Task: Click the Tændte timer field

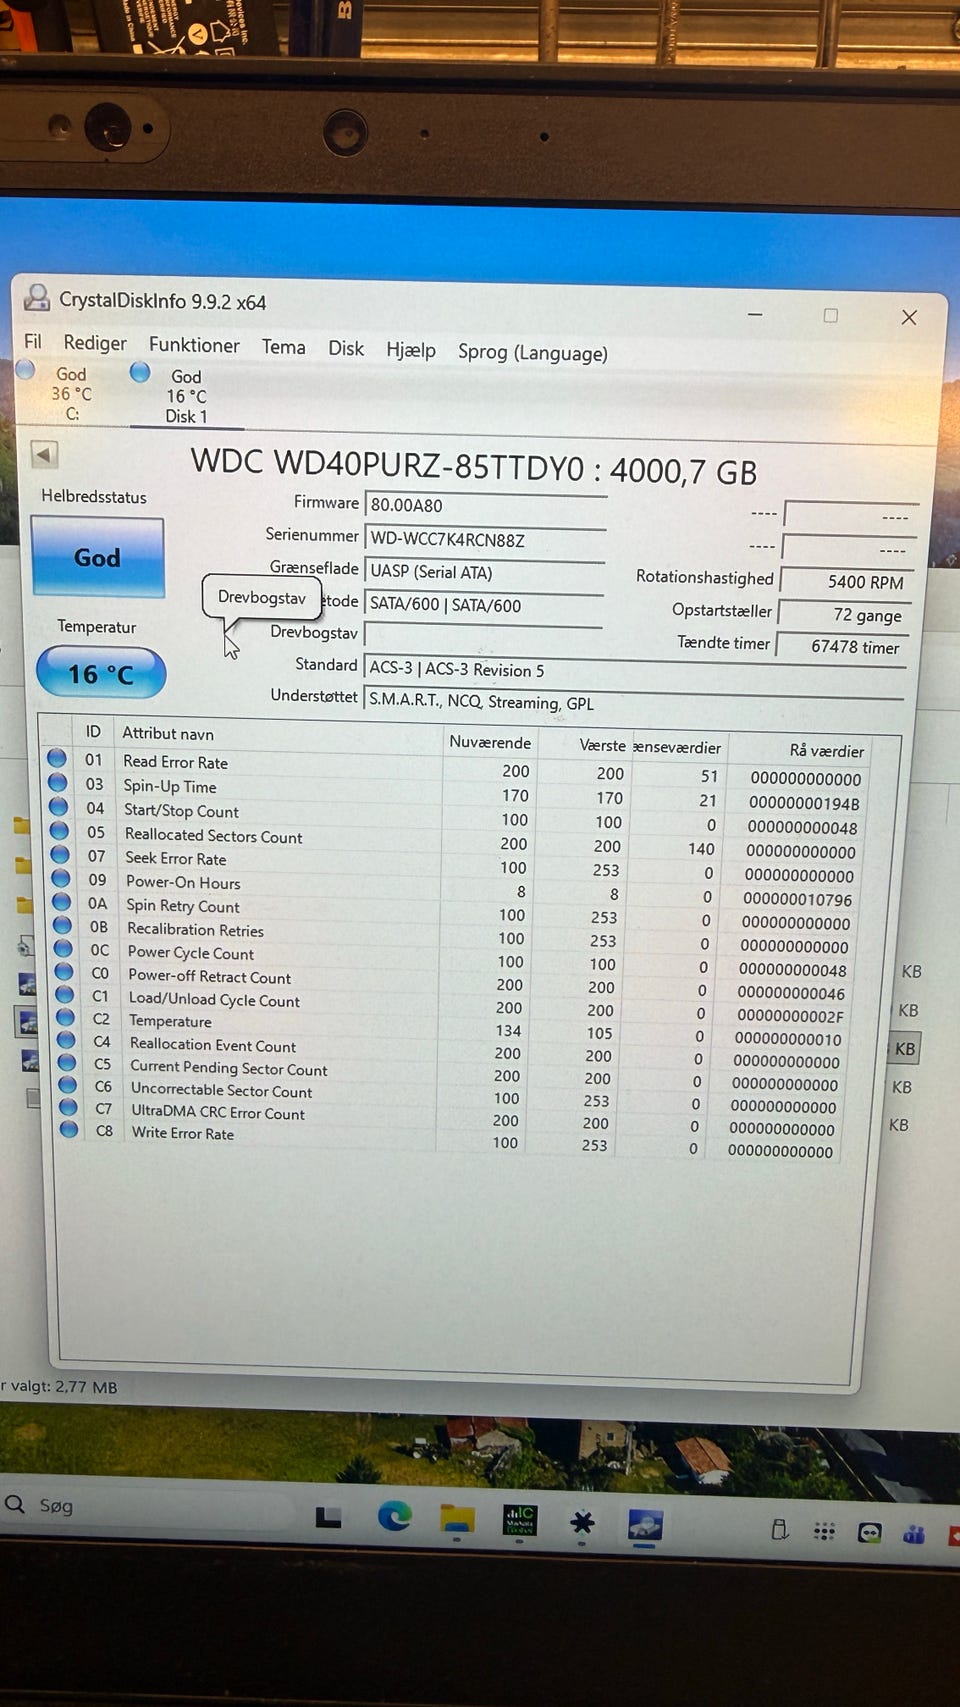Action: click(842, 646)
